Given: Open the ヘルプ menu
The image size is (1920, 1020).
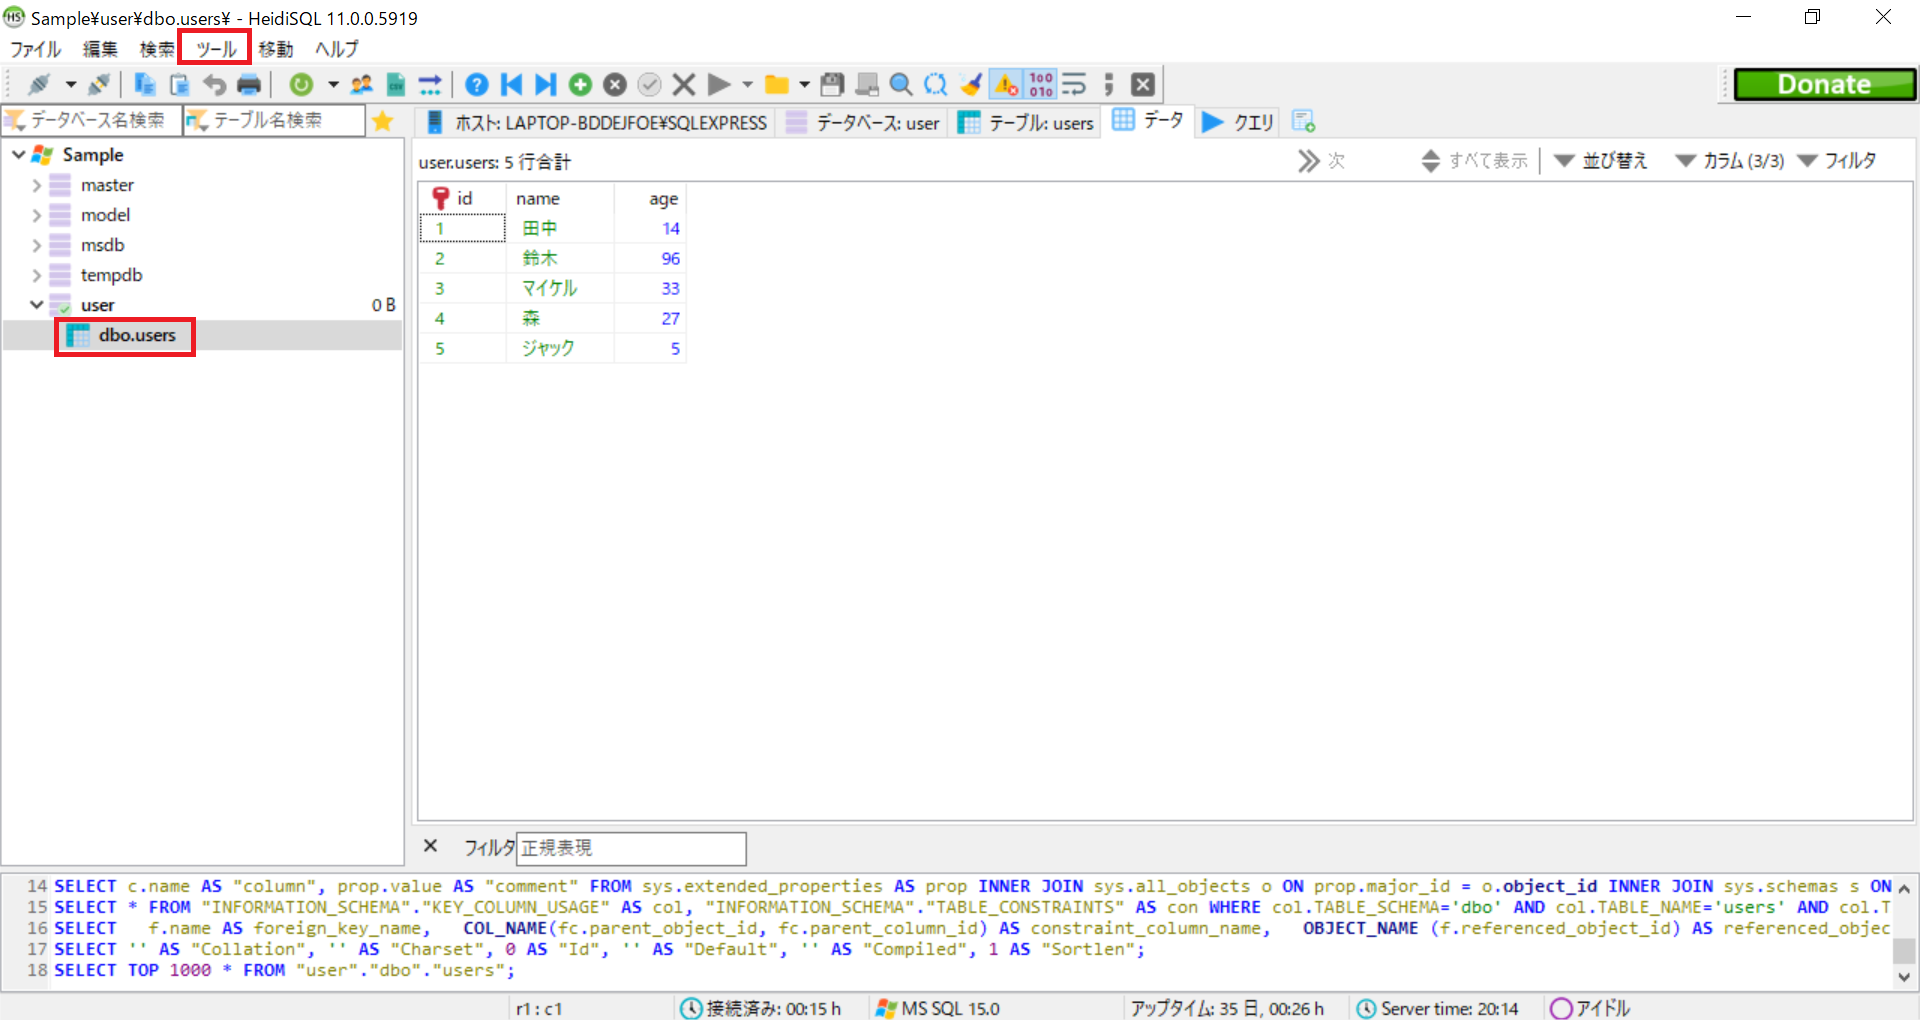Looking at the screenshot, I should pyautogui.click(x=337, y=49).
